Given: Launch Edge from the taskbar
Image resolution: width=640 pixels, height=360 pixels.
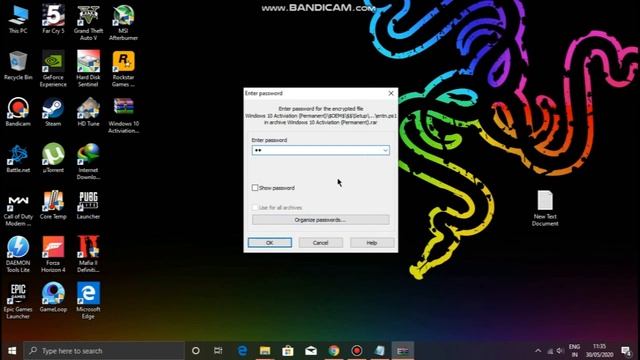Looking at the screenshot, I should (242, 351).
